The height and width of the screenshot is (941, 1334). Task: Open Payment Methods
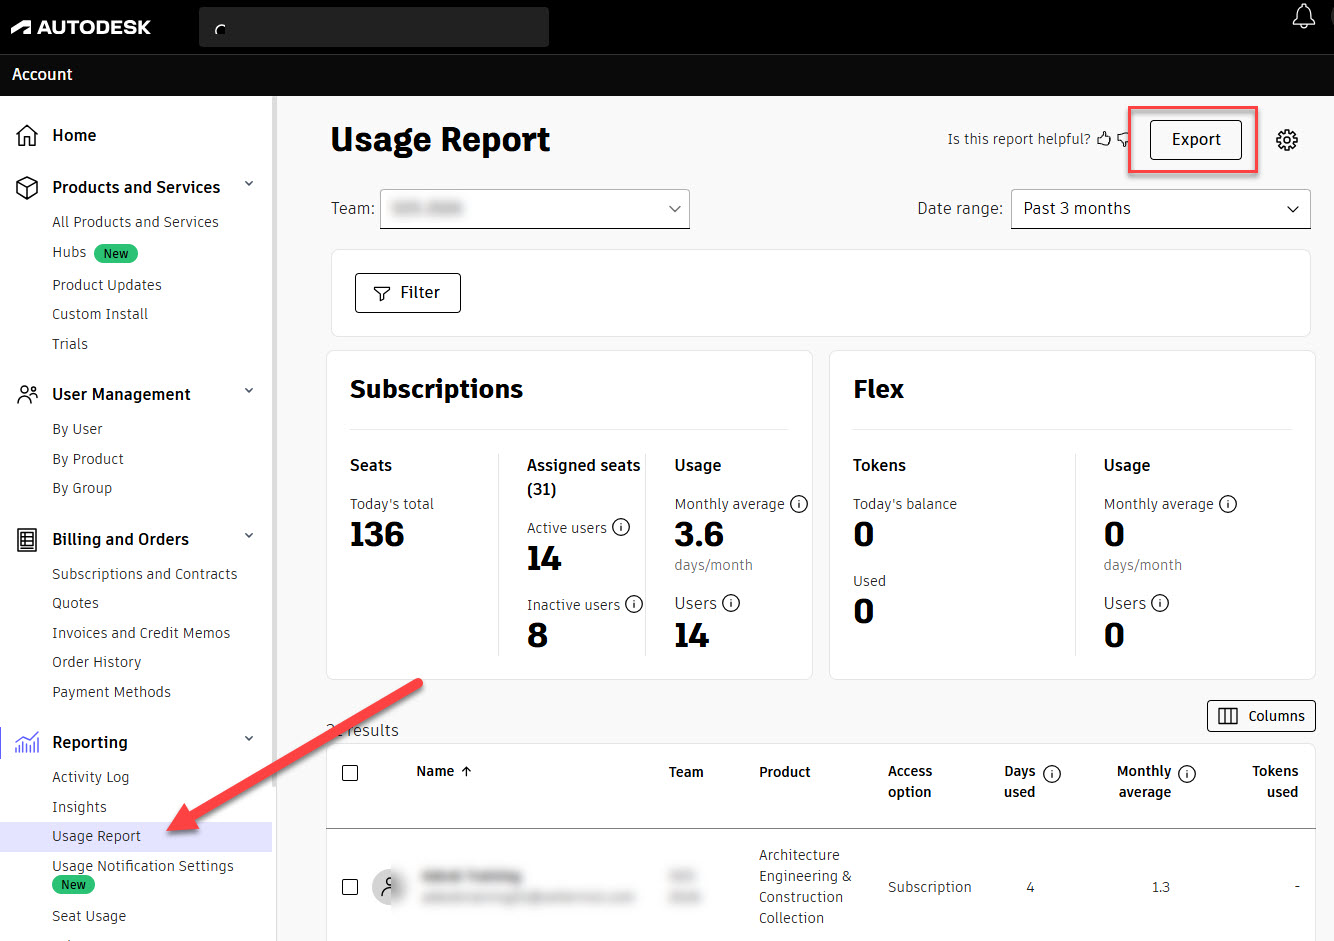point(111,692)
